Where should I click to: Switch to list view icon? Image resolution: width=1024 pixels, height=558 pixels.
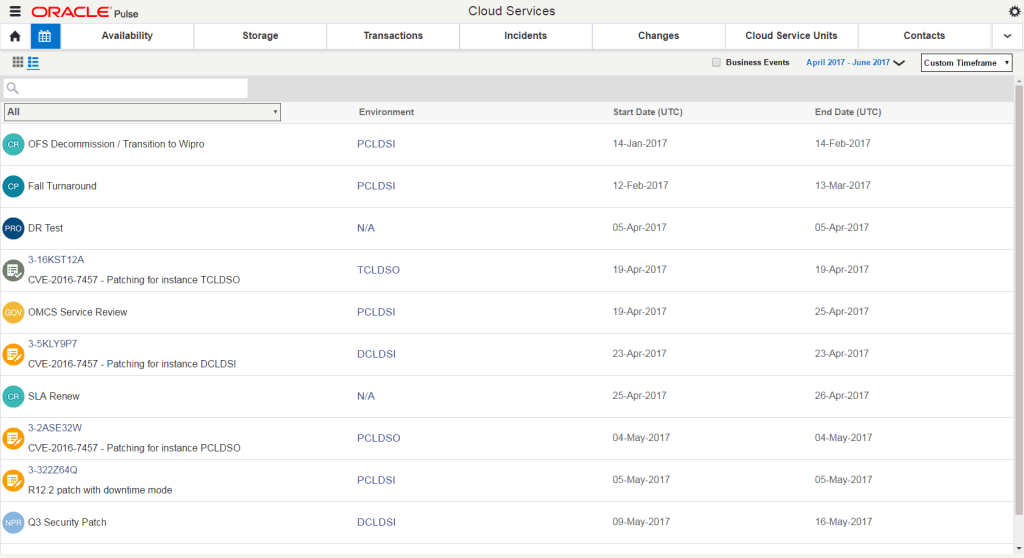[x=33, y=63]
